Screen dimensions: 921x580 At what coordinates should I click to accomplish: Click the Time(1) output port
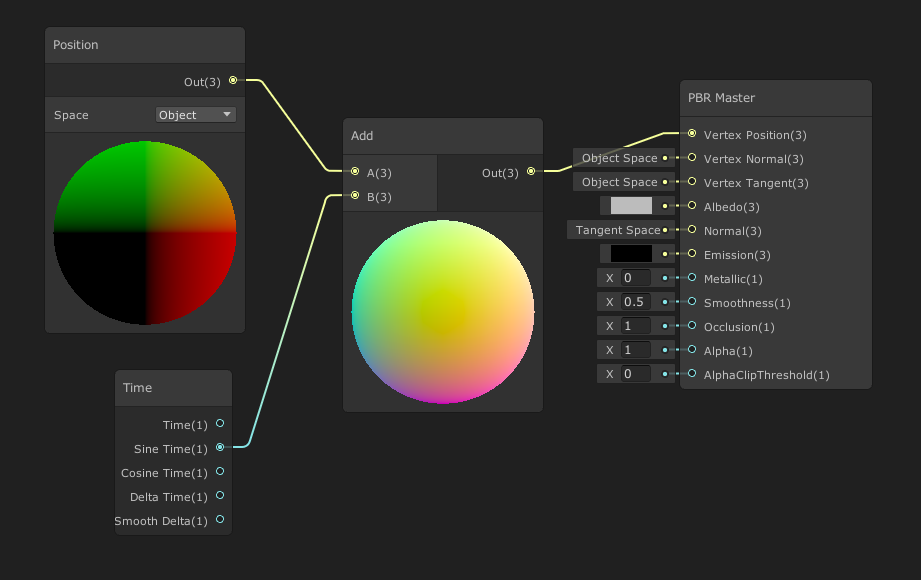point(220,423)
